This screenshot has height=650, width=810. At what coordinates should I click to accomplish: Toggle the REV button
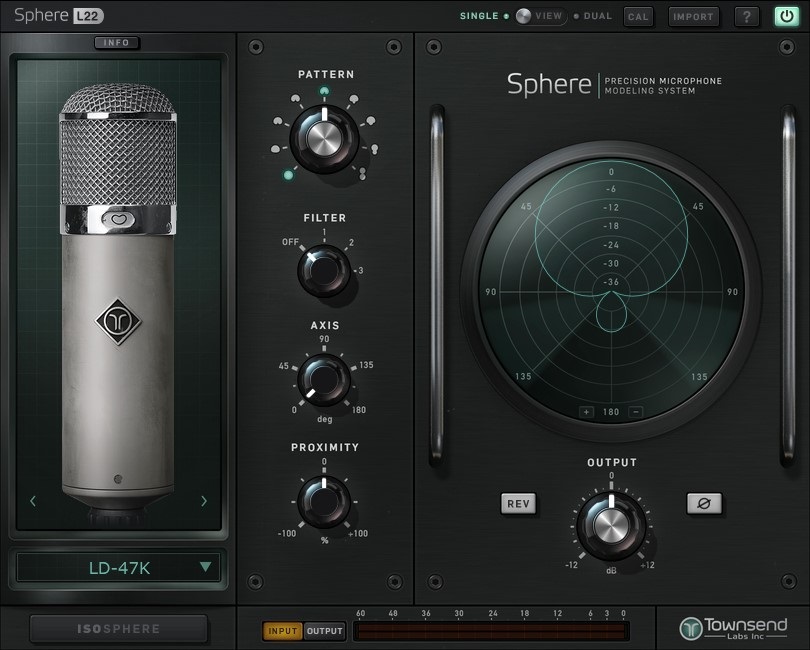pos(518,503)
